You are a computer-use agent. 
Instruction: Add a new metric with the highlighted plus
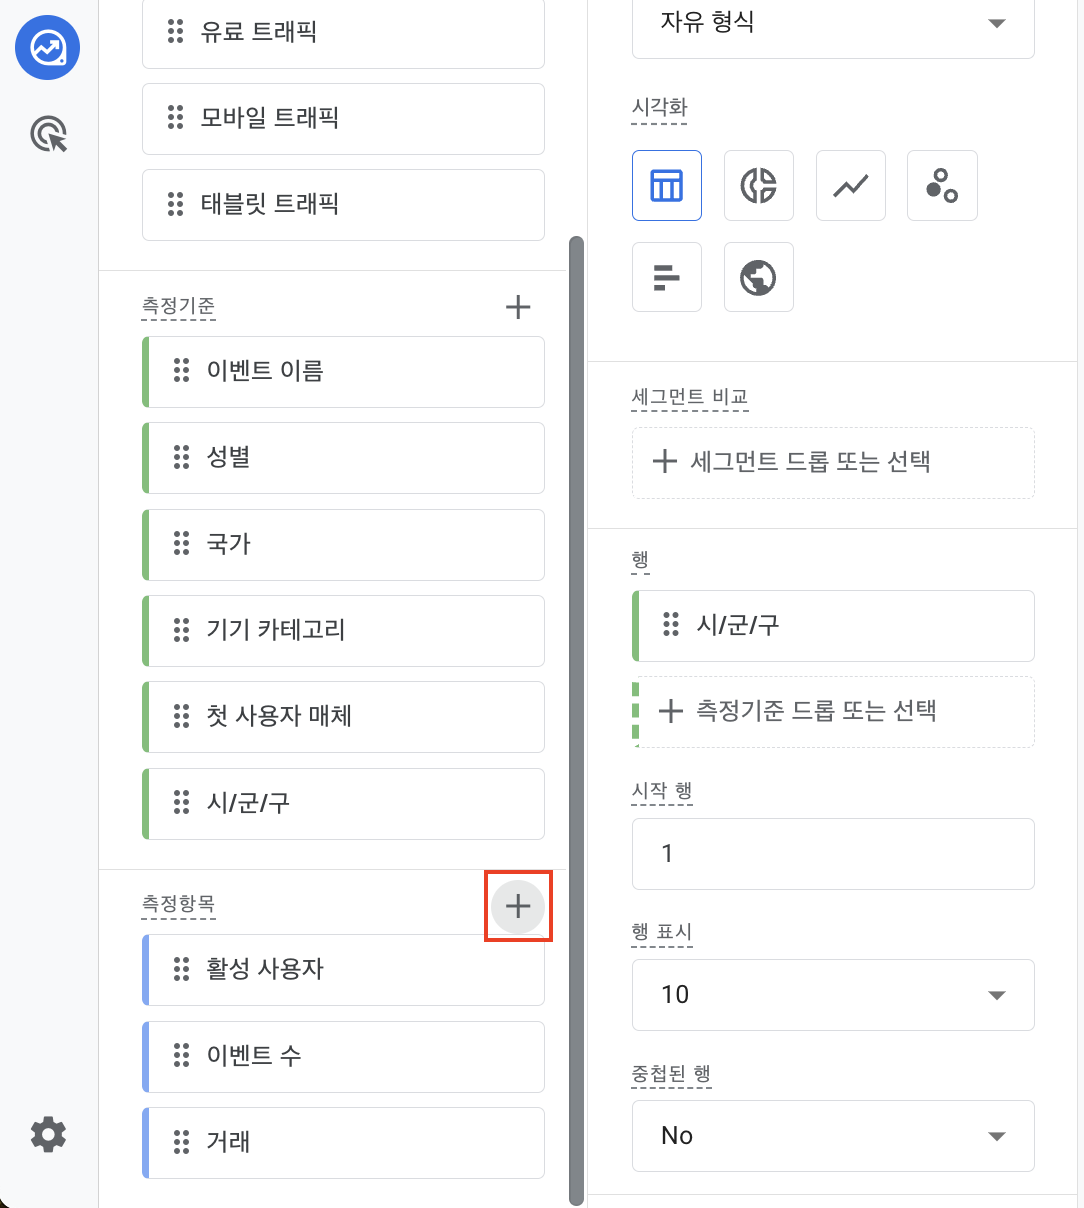[x=518, y=906]
